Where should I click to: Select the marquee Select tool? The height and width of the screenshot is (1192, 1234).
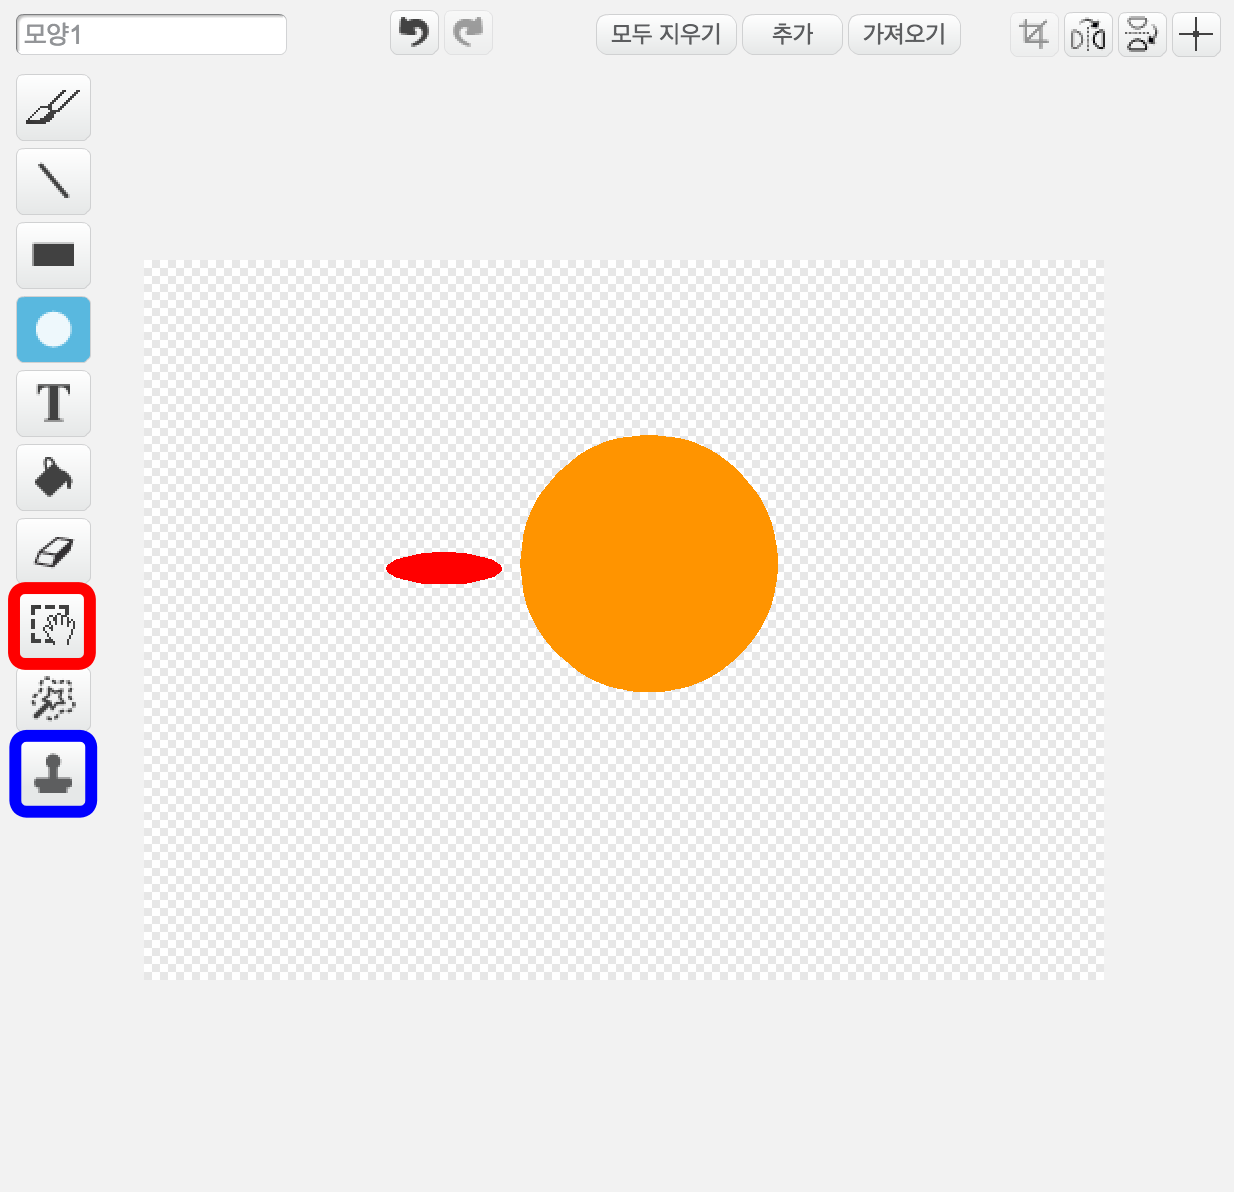point(53,626)
